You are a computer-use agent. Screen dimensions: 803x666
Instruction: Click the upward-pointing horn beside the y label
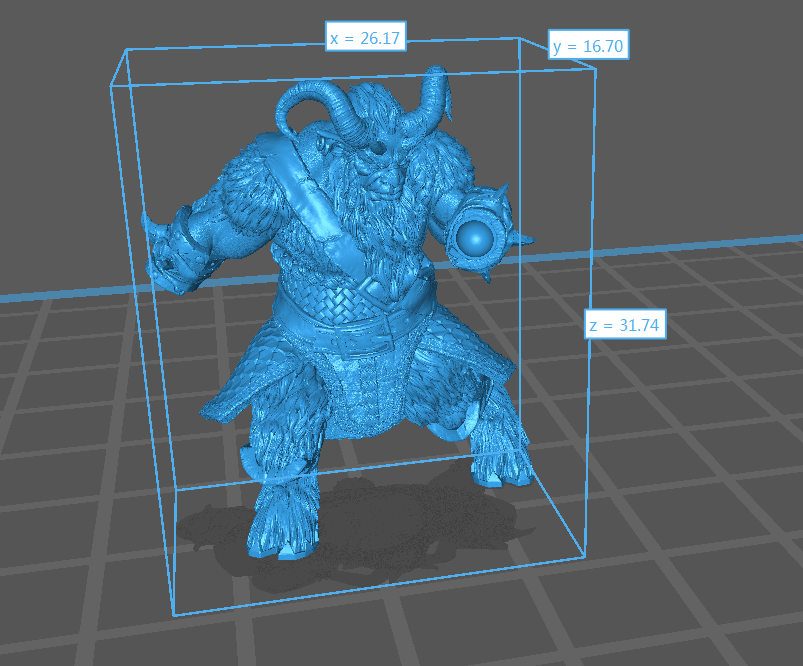coord(437,96)
